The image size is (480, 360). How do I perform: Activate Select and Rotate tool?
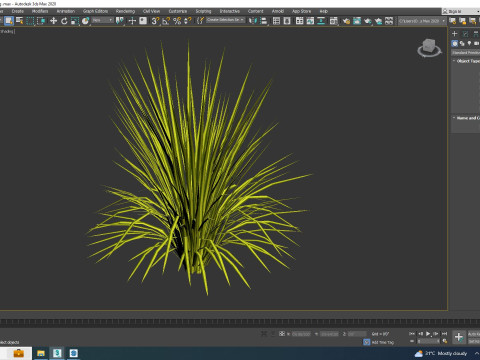(x=64, y=21)
